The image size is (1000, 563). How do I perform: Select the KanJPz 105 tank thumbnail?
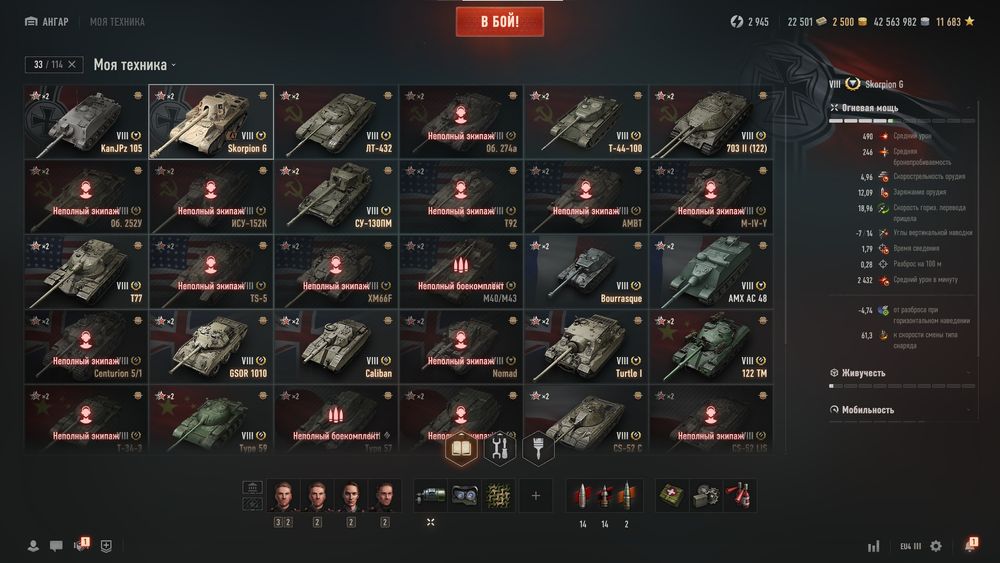pos(86,122)
